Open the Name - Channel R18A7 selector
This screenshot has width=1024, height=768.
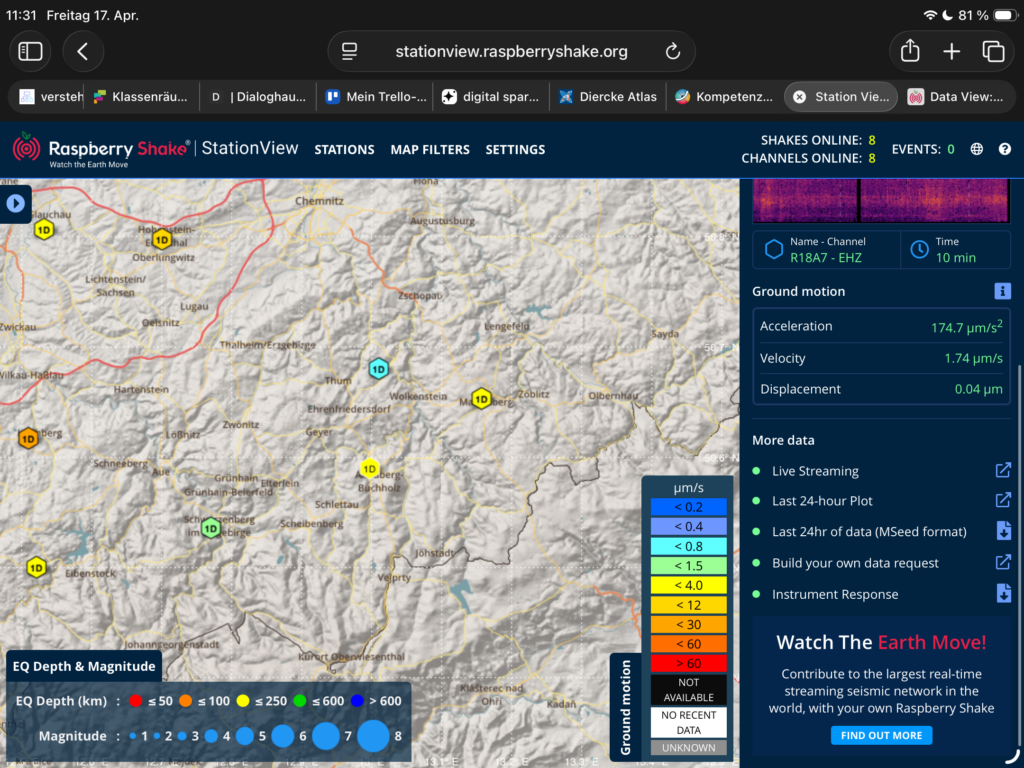point(826,250)
